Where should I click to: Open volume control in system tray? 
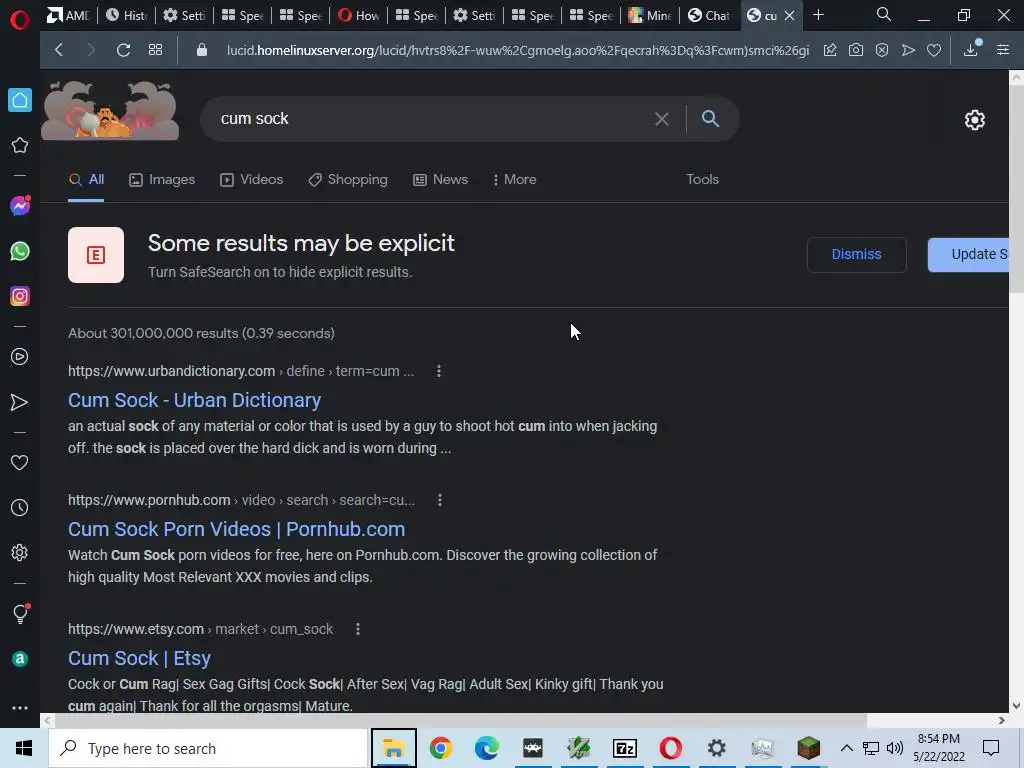tap(895, 748)
